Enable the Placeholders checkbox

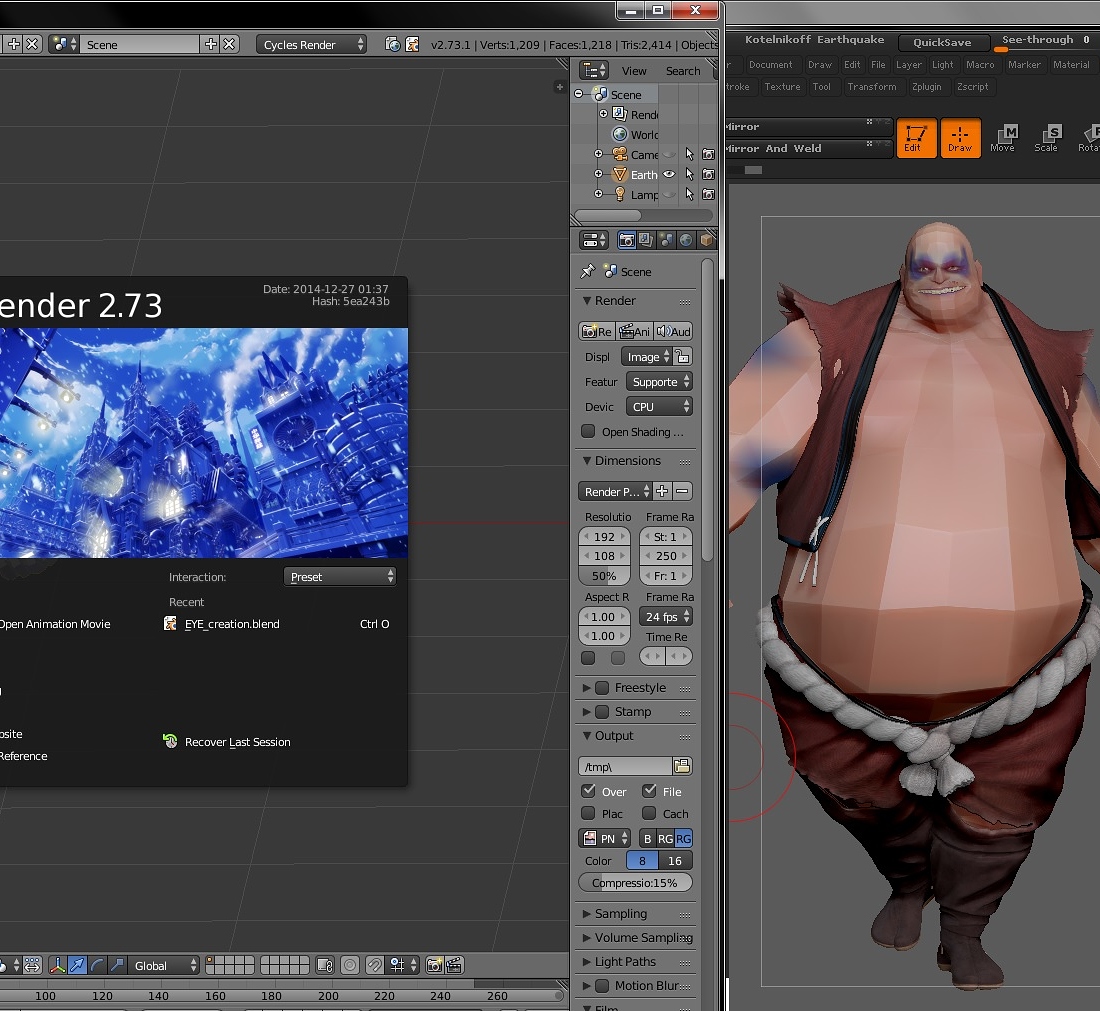[589, 813]
